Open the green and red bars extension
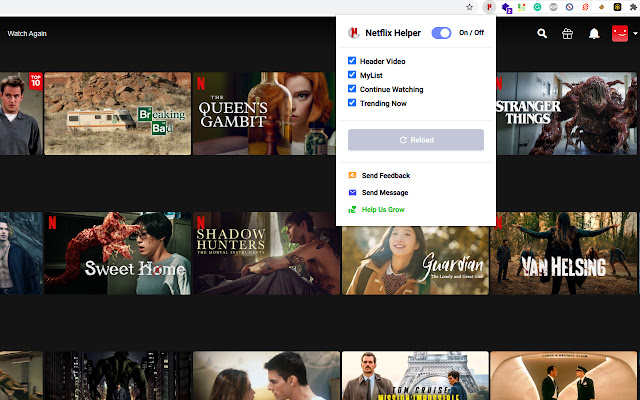The height and width of the screenshot is (400, 640). (522, 7)
